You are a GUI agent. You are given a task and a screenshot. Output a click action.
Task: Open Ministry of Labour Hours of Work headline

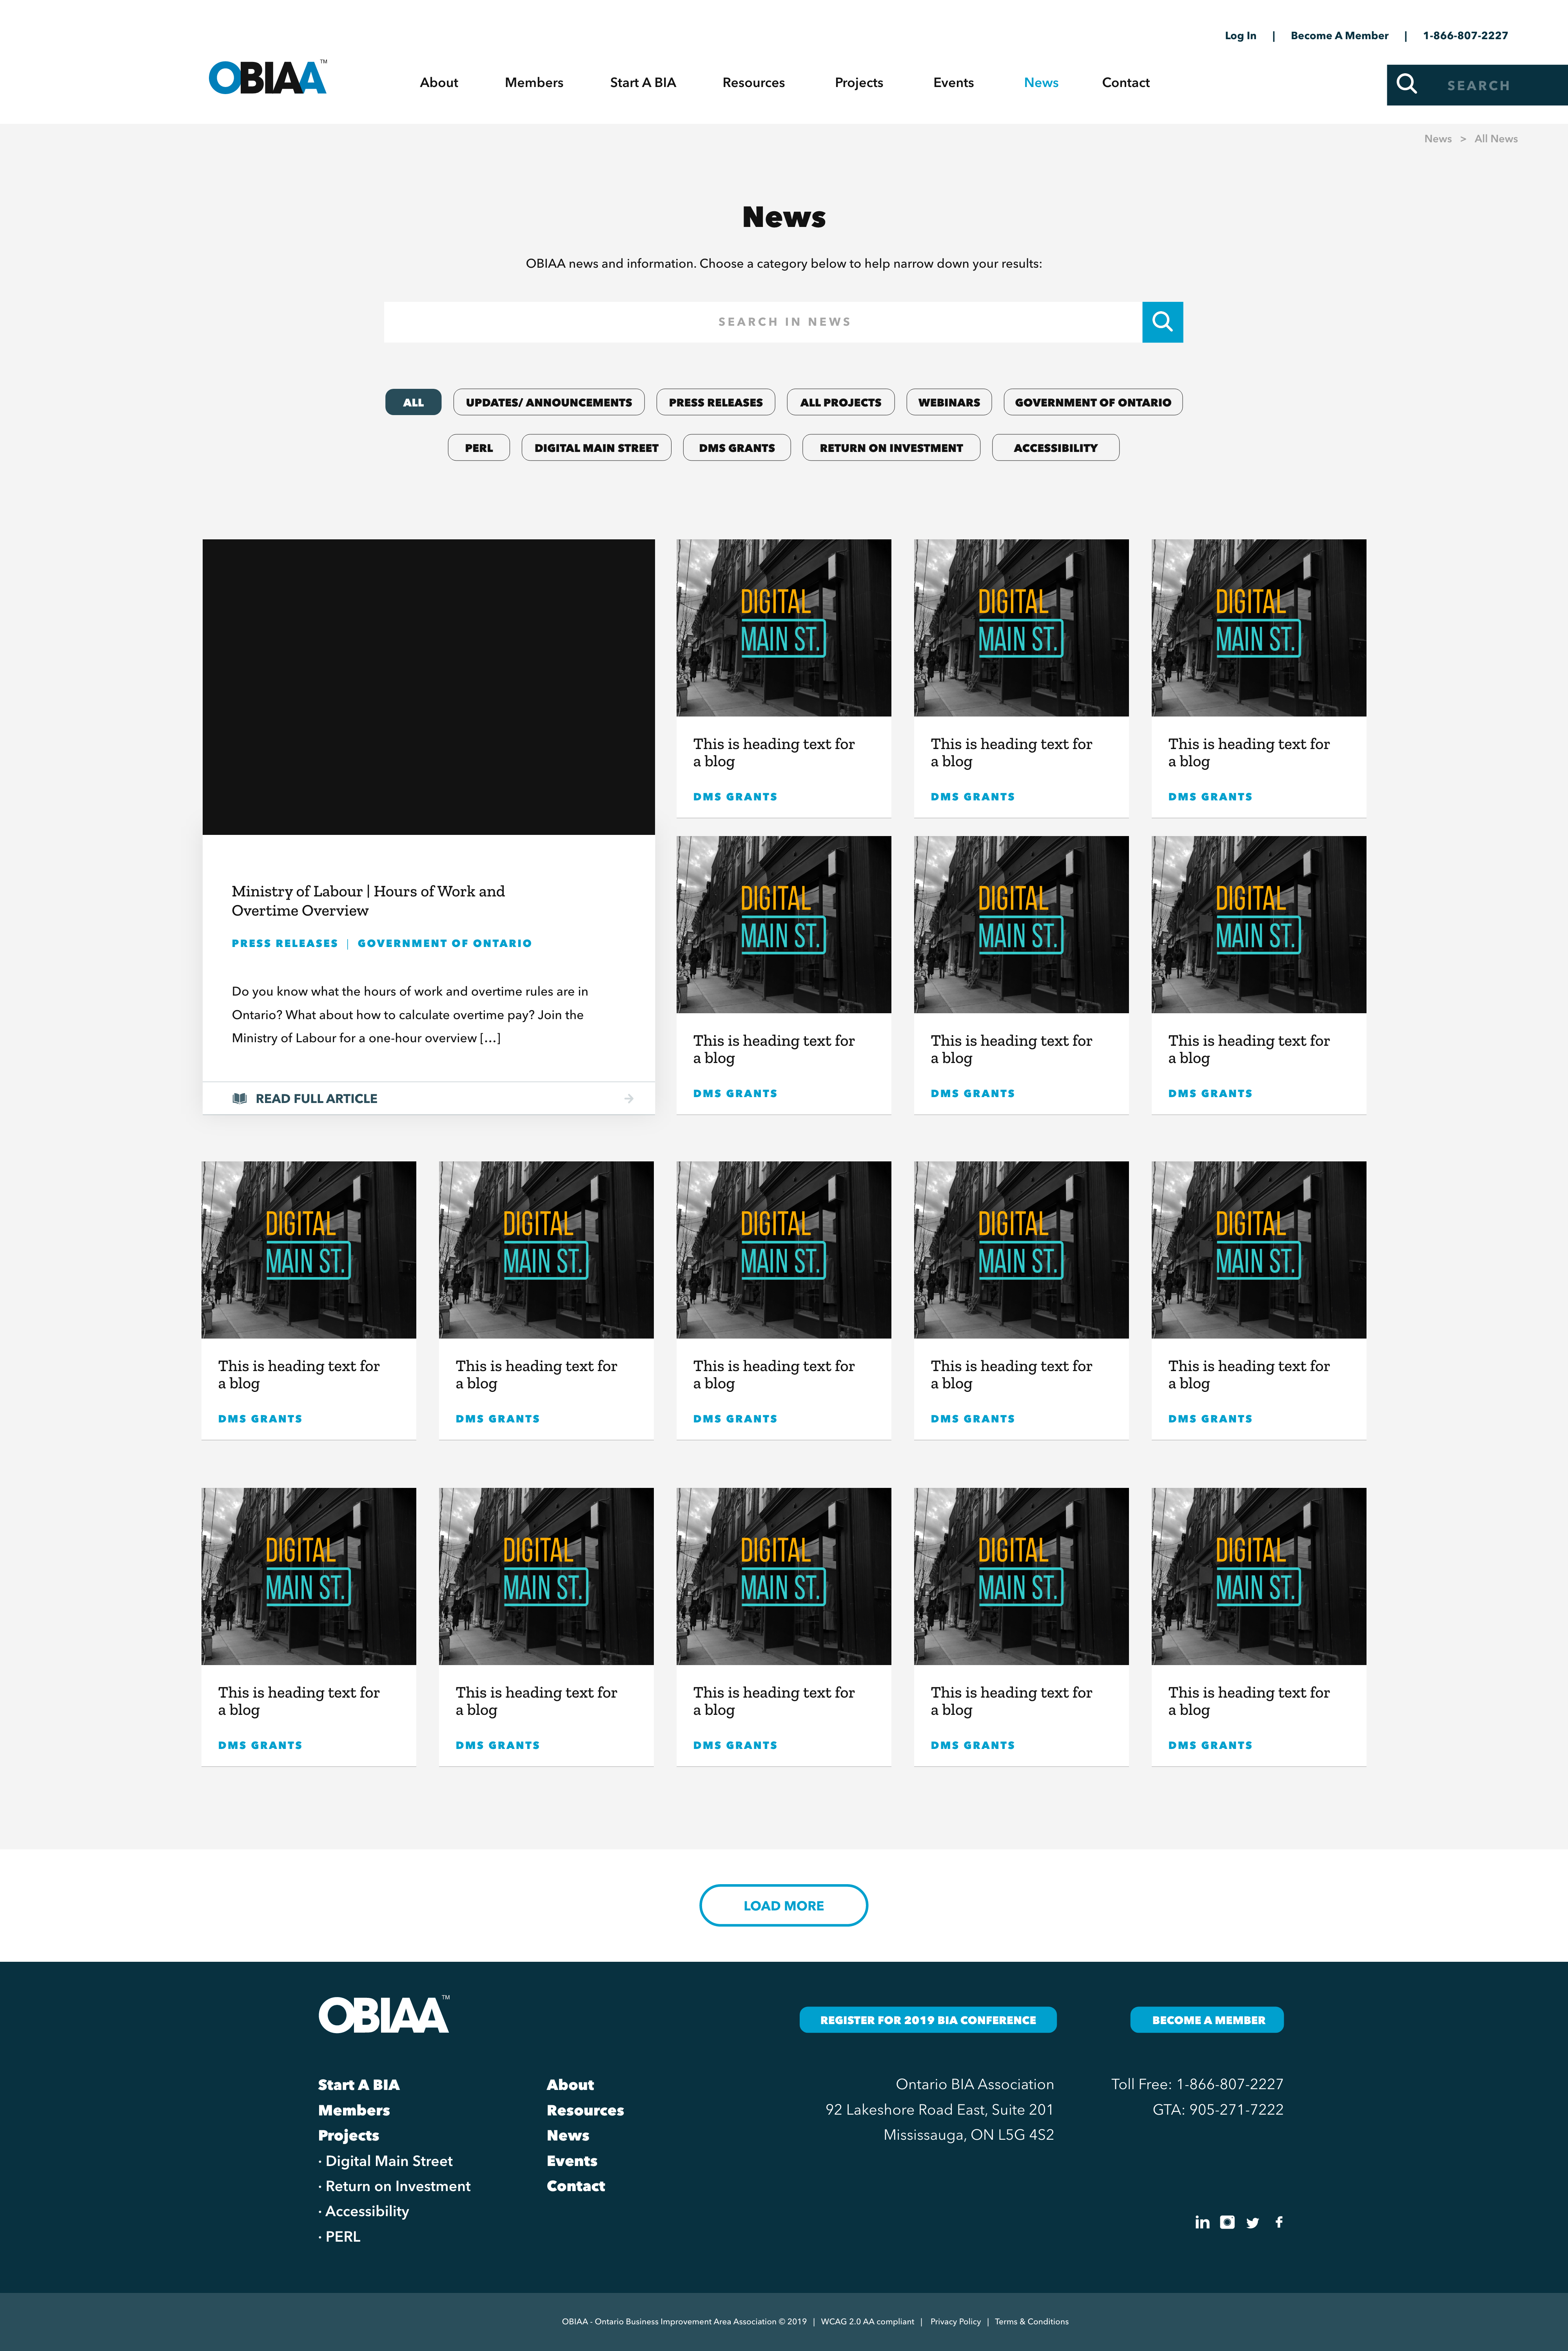point(368,901)
